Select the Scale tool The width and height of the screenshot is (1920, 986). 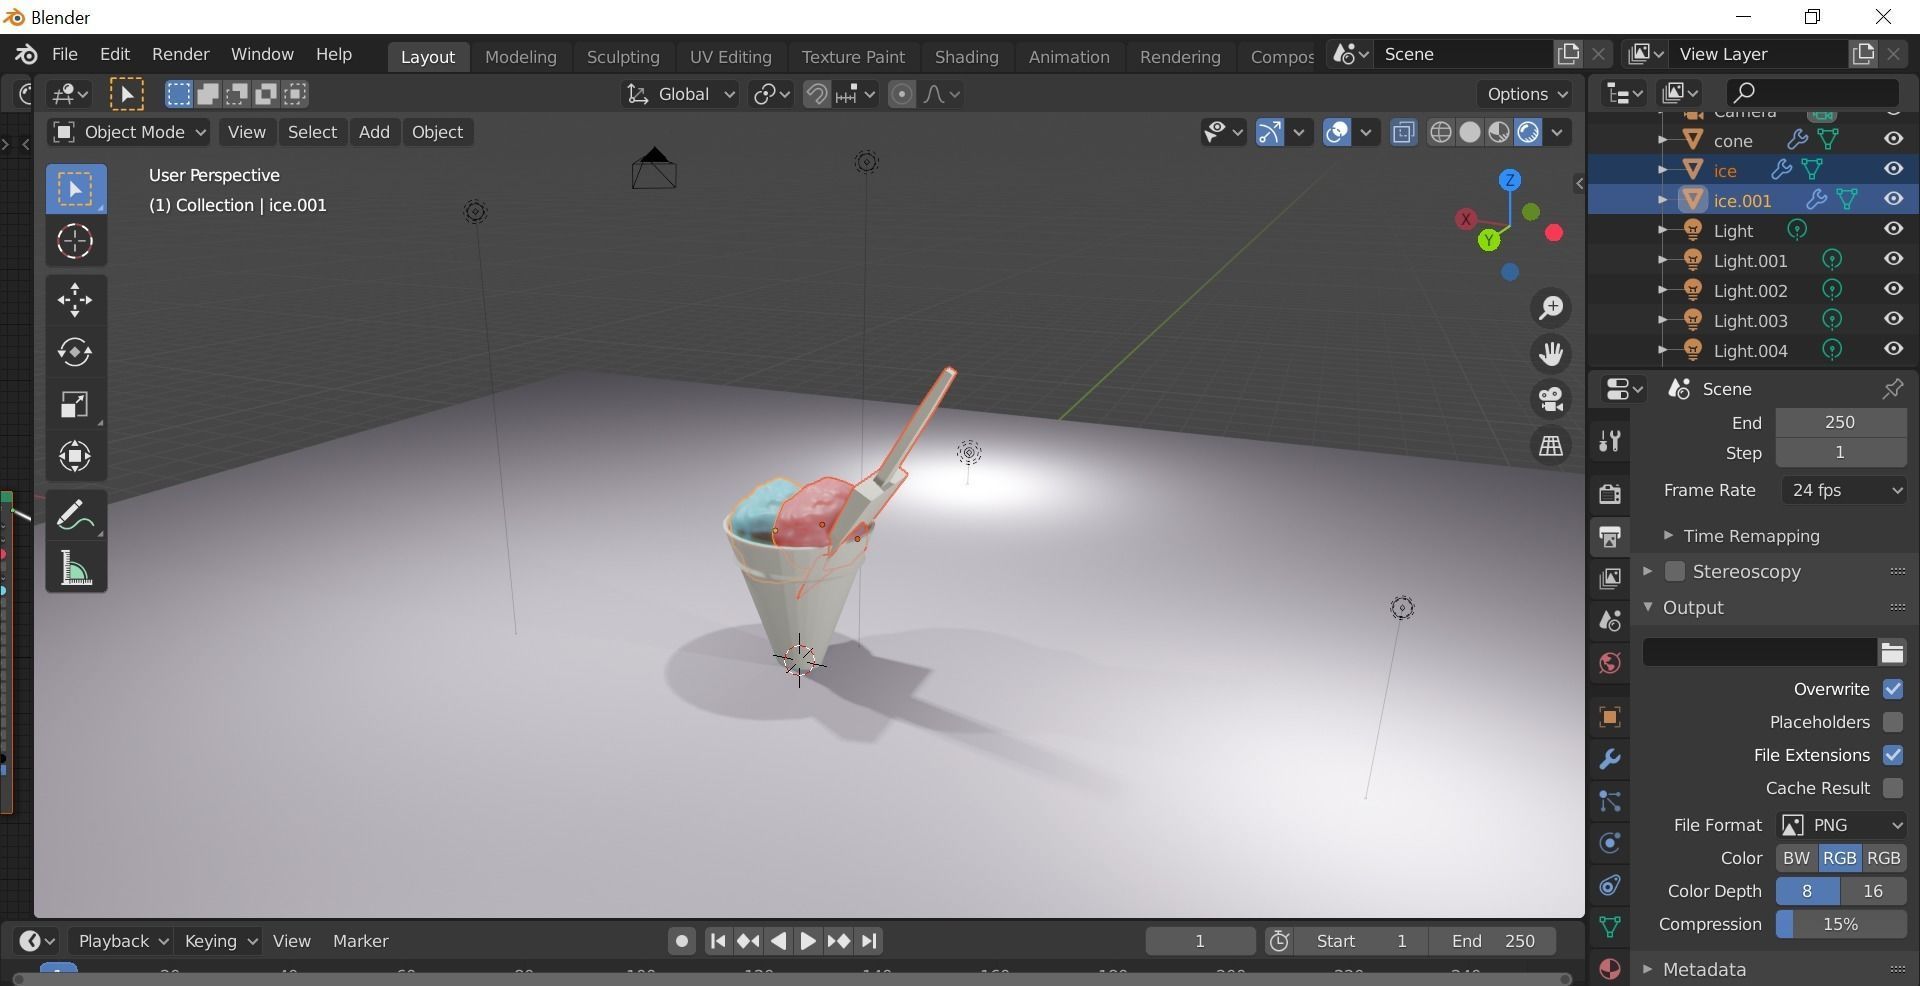(x=76, y=404)
